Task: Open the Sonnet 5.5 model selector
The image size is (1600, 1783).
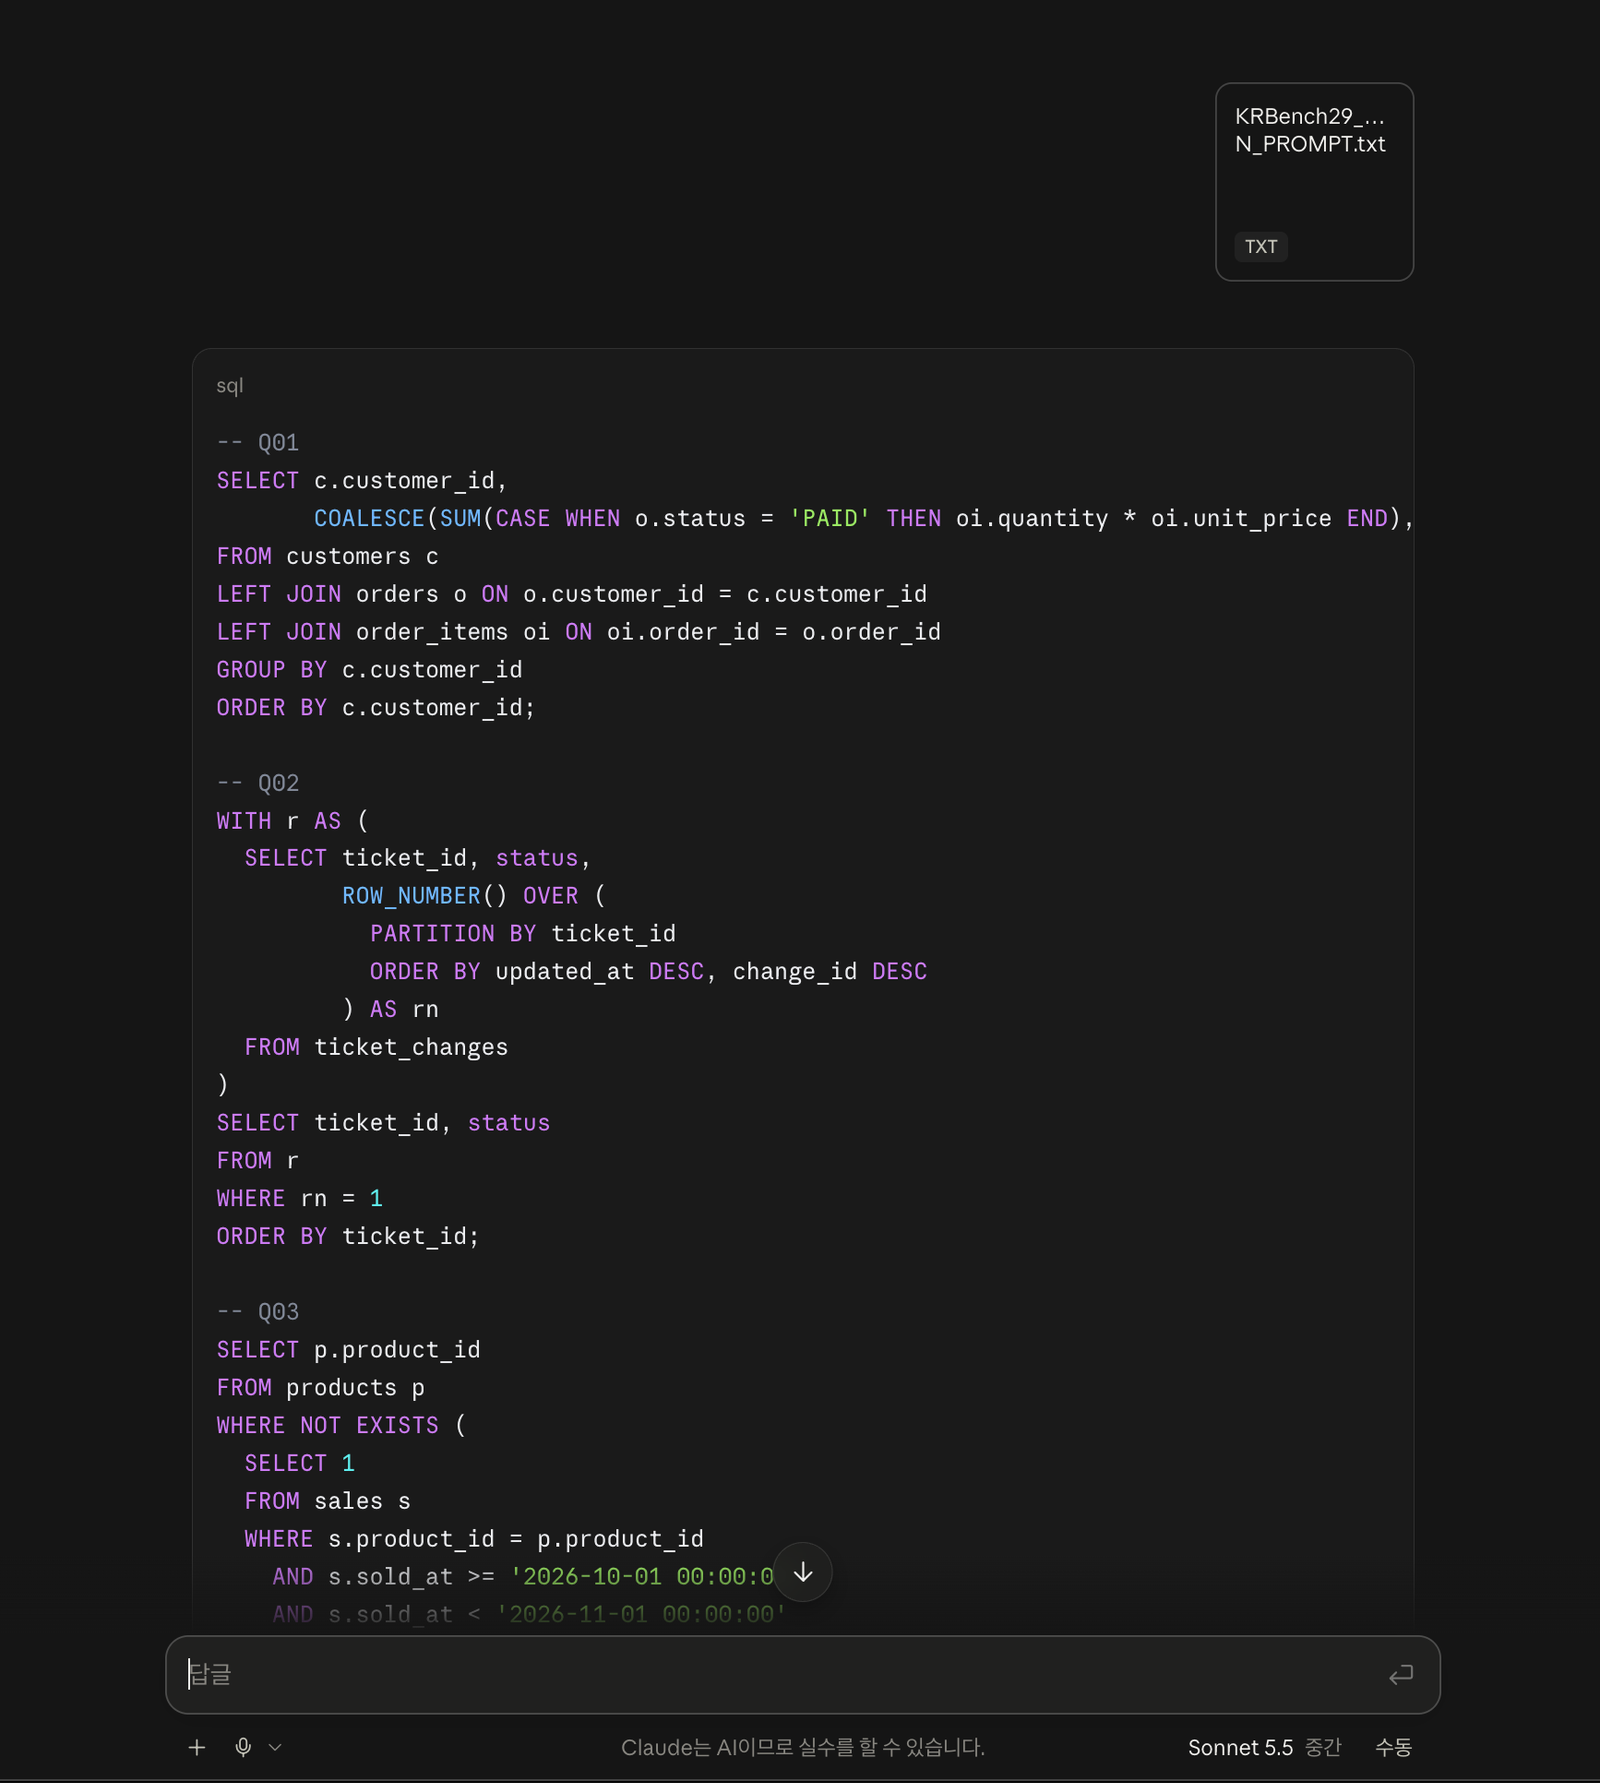Action: click(x=1240, y=1747)
